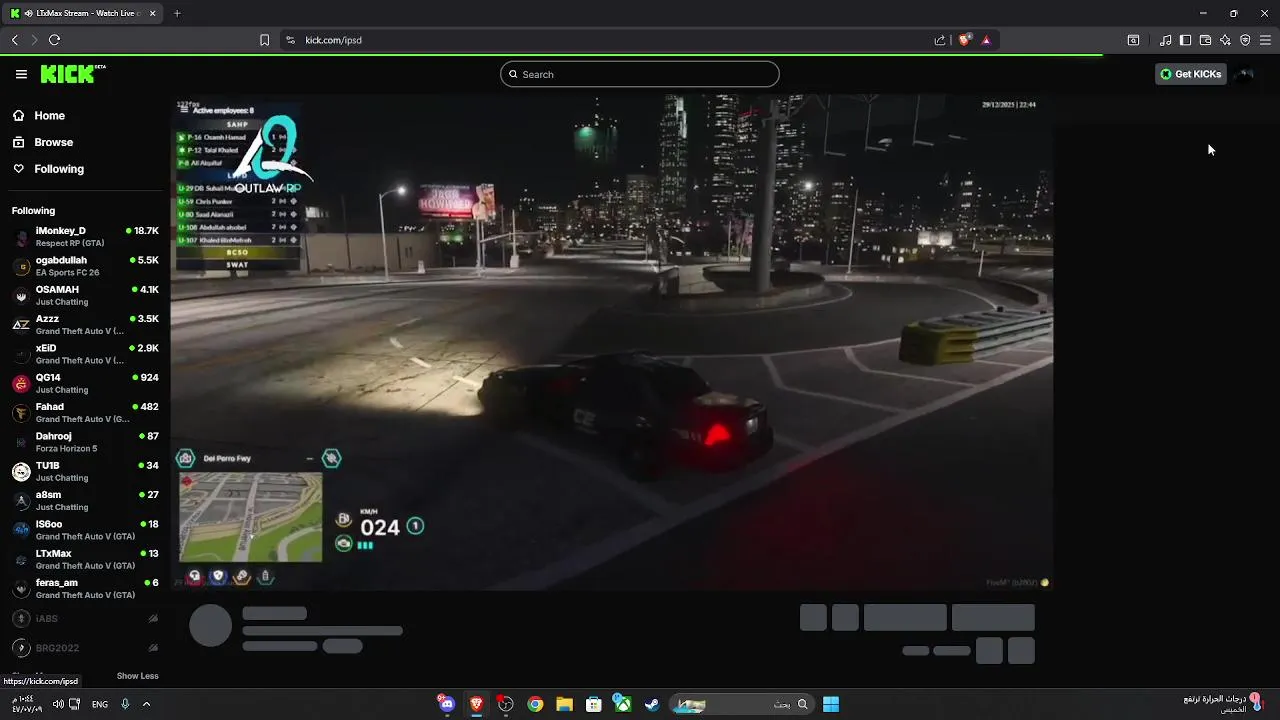Open volume control in system tray
This screenshot has height=720, width=1280.
[58, 704]
